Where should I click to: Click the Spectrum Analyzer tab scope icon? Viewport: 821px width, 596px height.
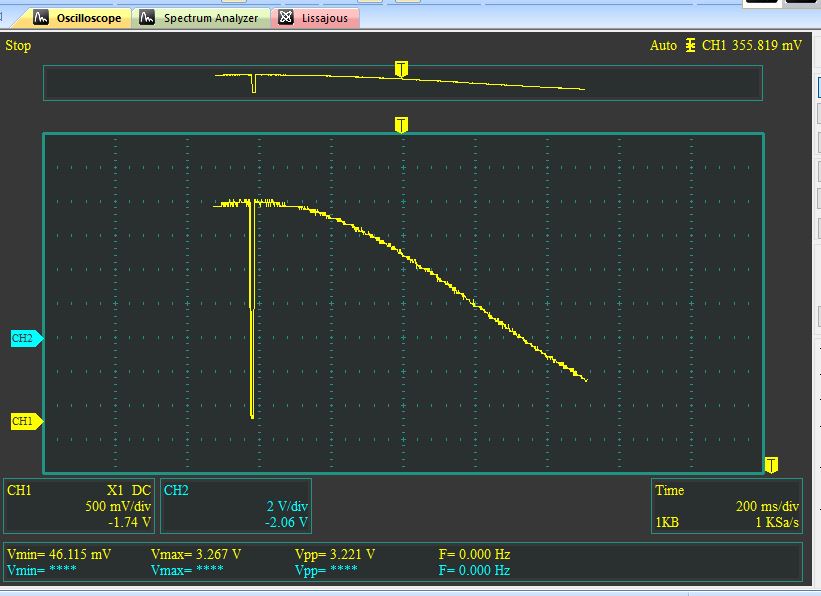[x=146, y=17]
